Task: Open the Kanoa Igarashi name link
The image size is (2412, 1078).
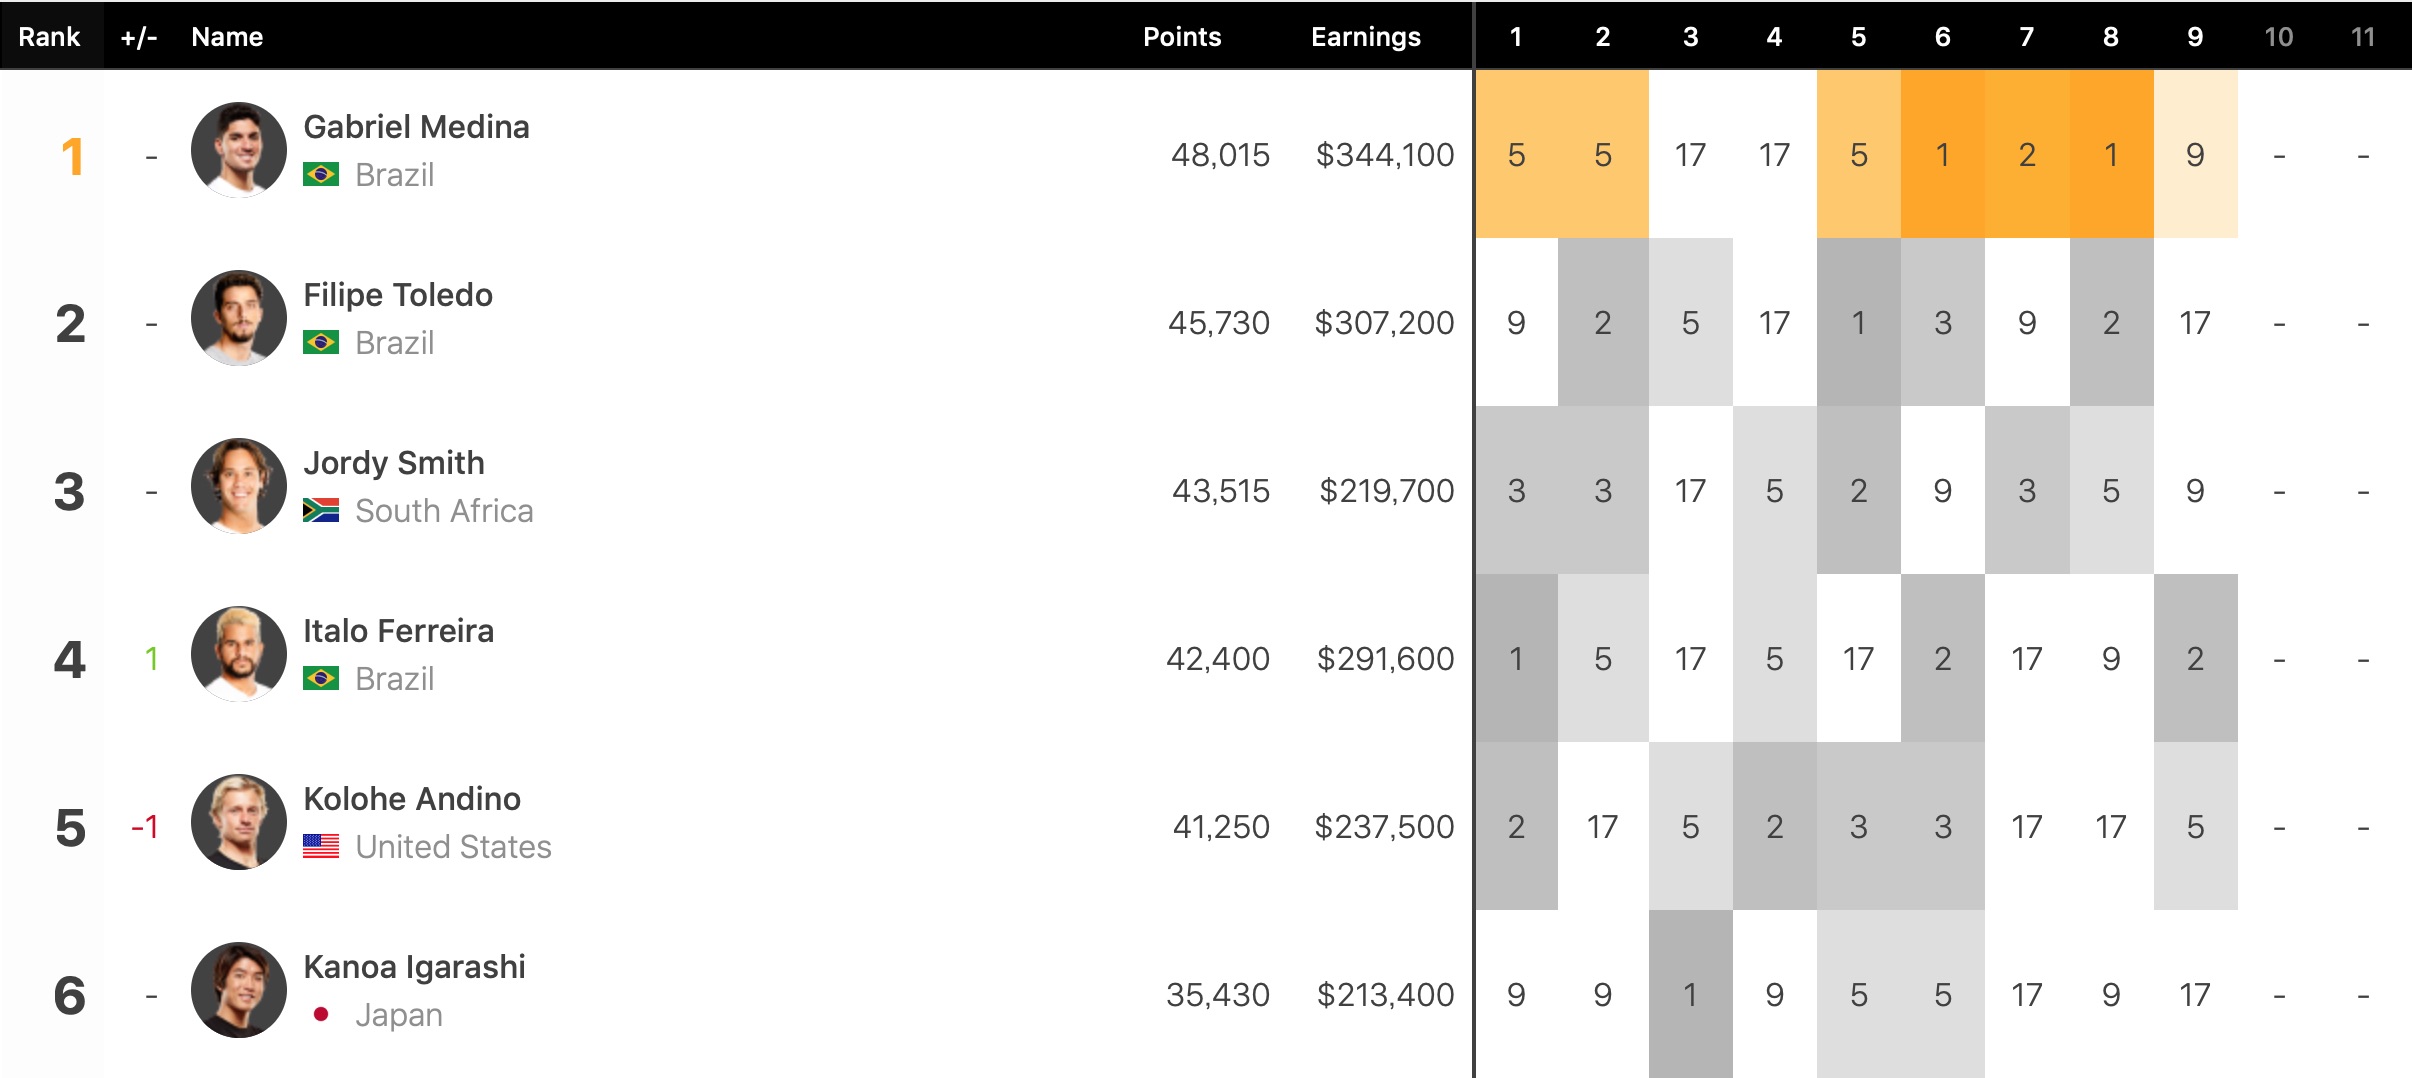Action: point(414,967)
